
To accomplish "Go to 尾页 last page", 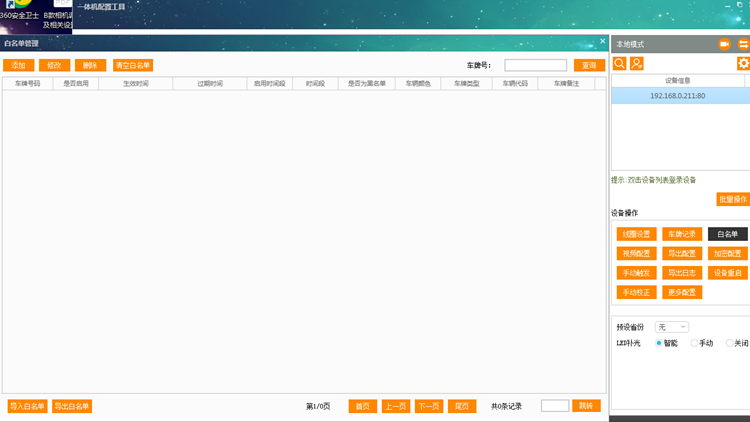I will (462, 406).
